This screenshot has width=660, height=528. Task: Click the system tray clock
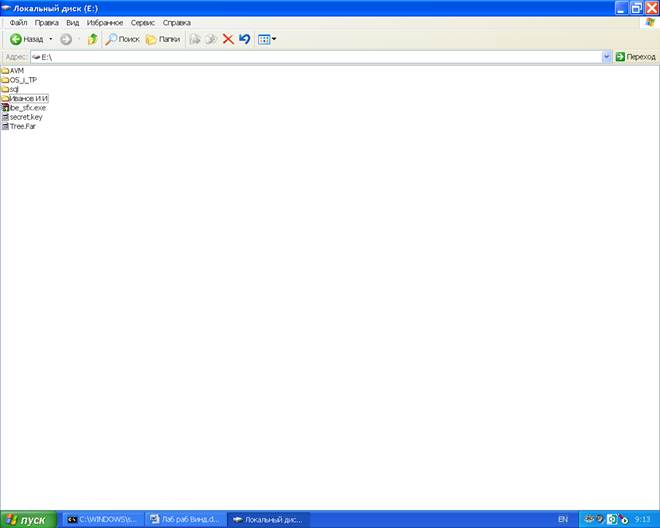click(643, 520)
